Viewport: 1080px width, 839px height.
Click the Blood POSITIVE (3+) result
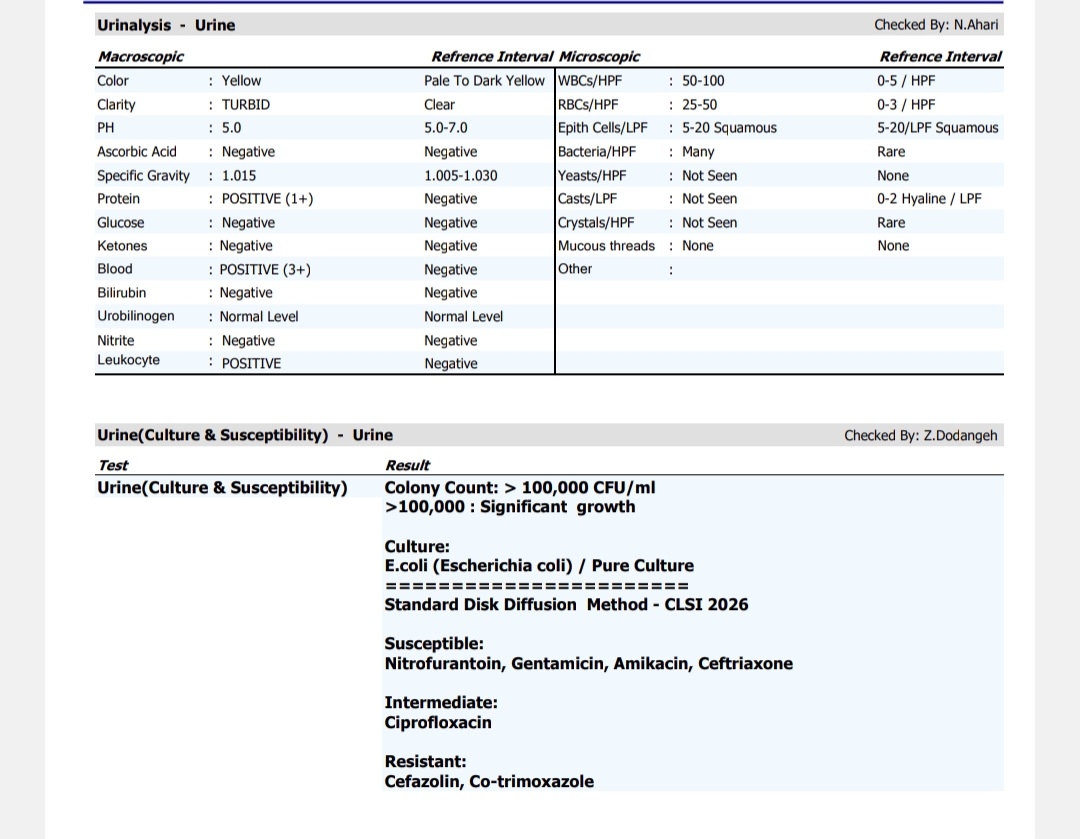click(x=265, y=270)
